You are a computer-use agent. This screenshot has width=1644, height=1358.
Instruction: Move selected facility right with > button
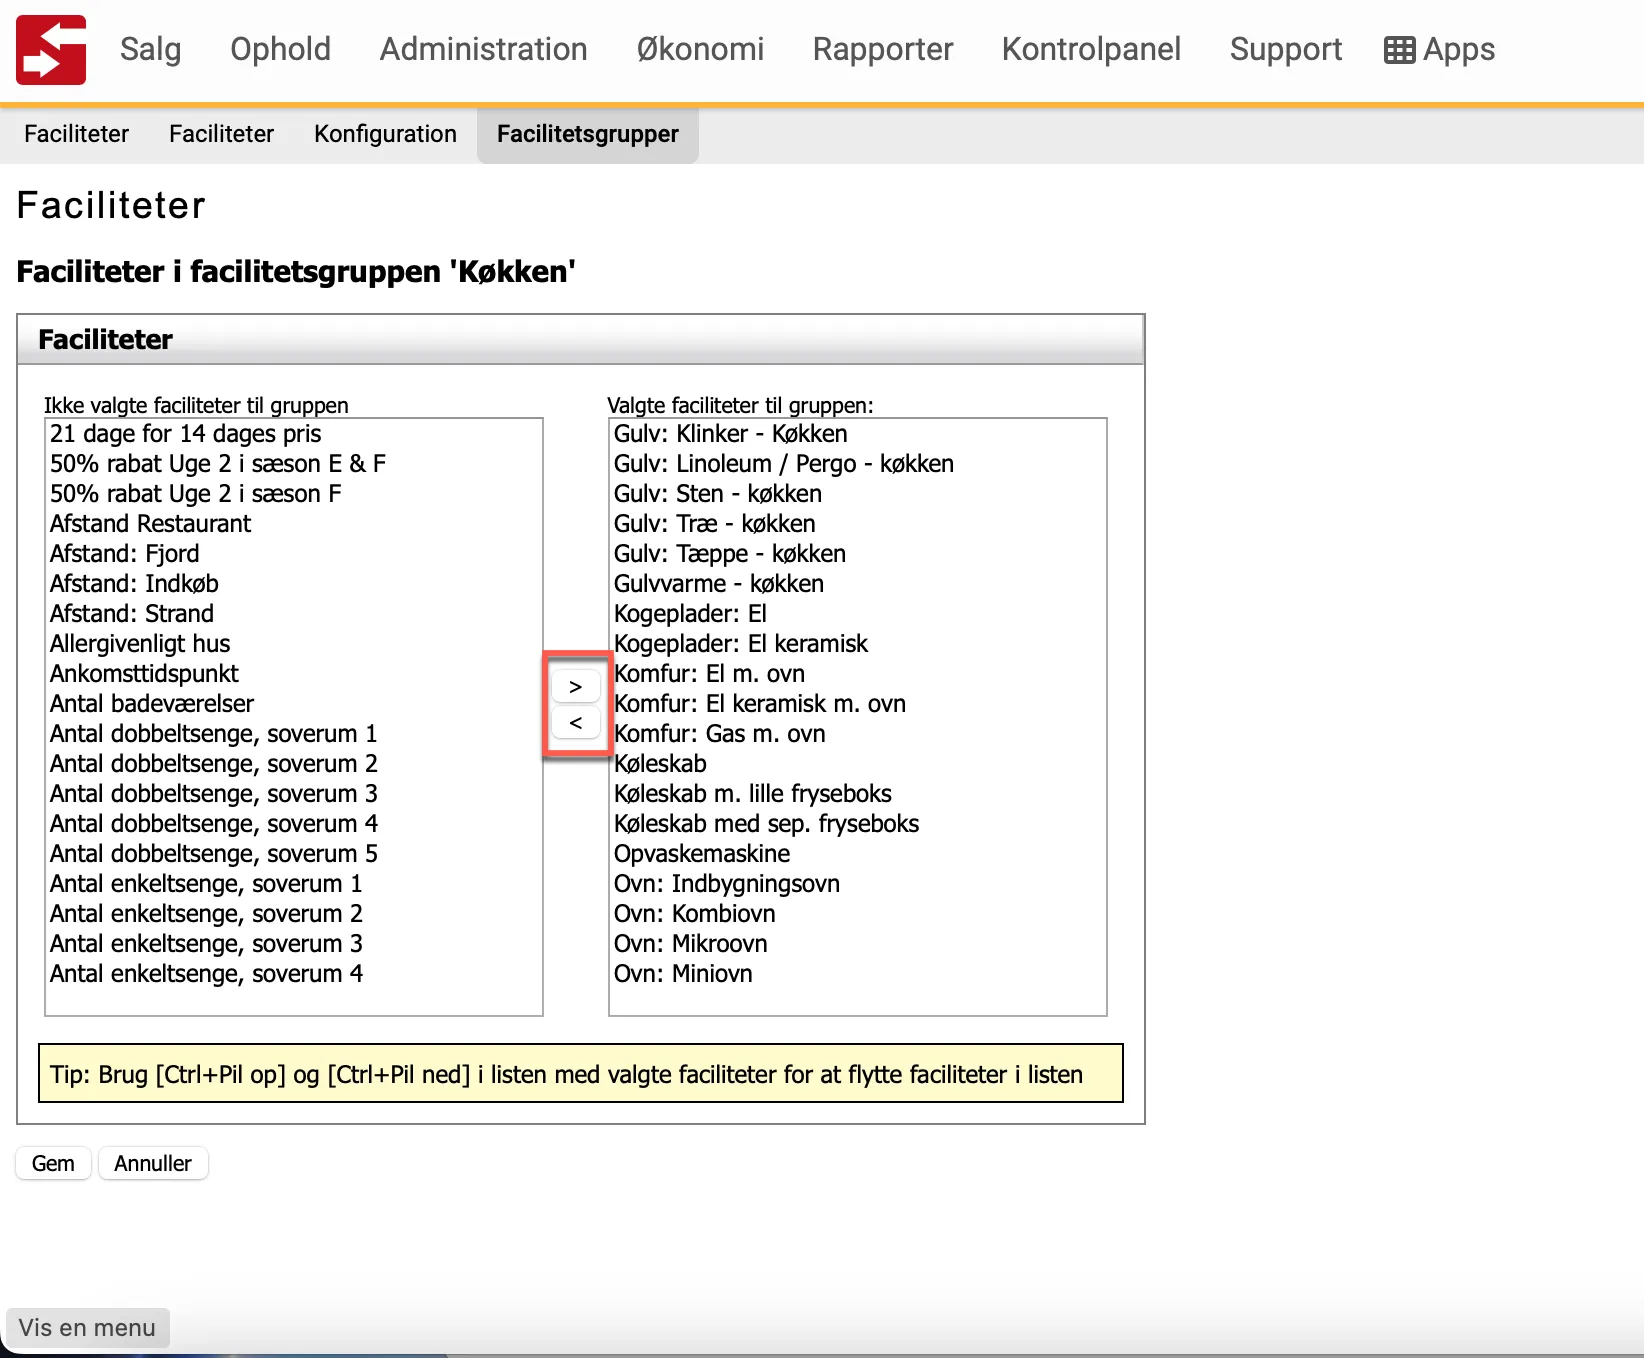click(x=575, y=687)
